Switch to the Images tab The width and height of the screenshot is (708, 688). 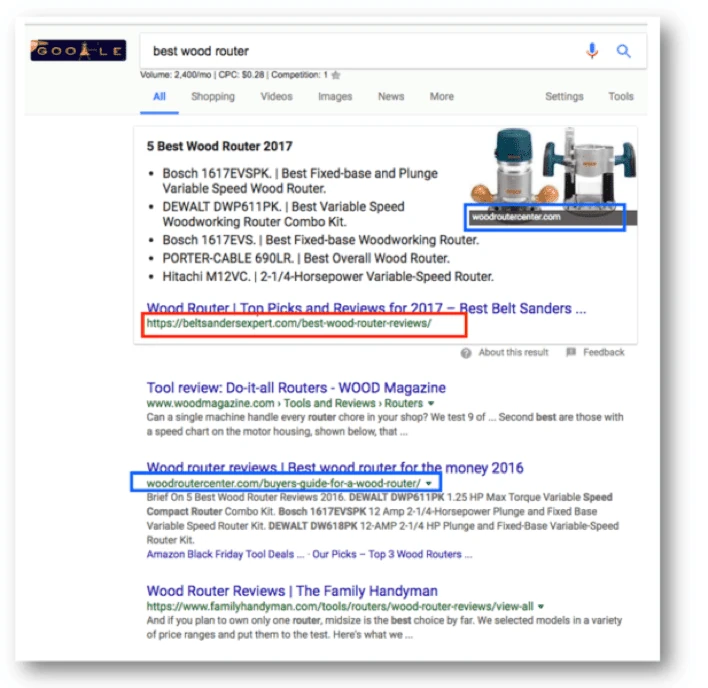335,97
